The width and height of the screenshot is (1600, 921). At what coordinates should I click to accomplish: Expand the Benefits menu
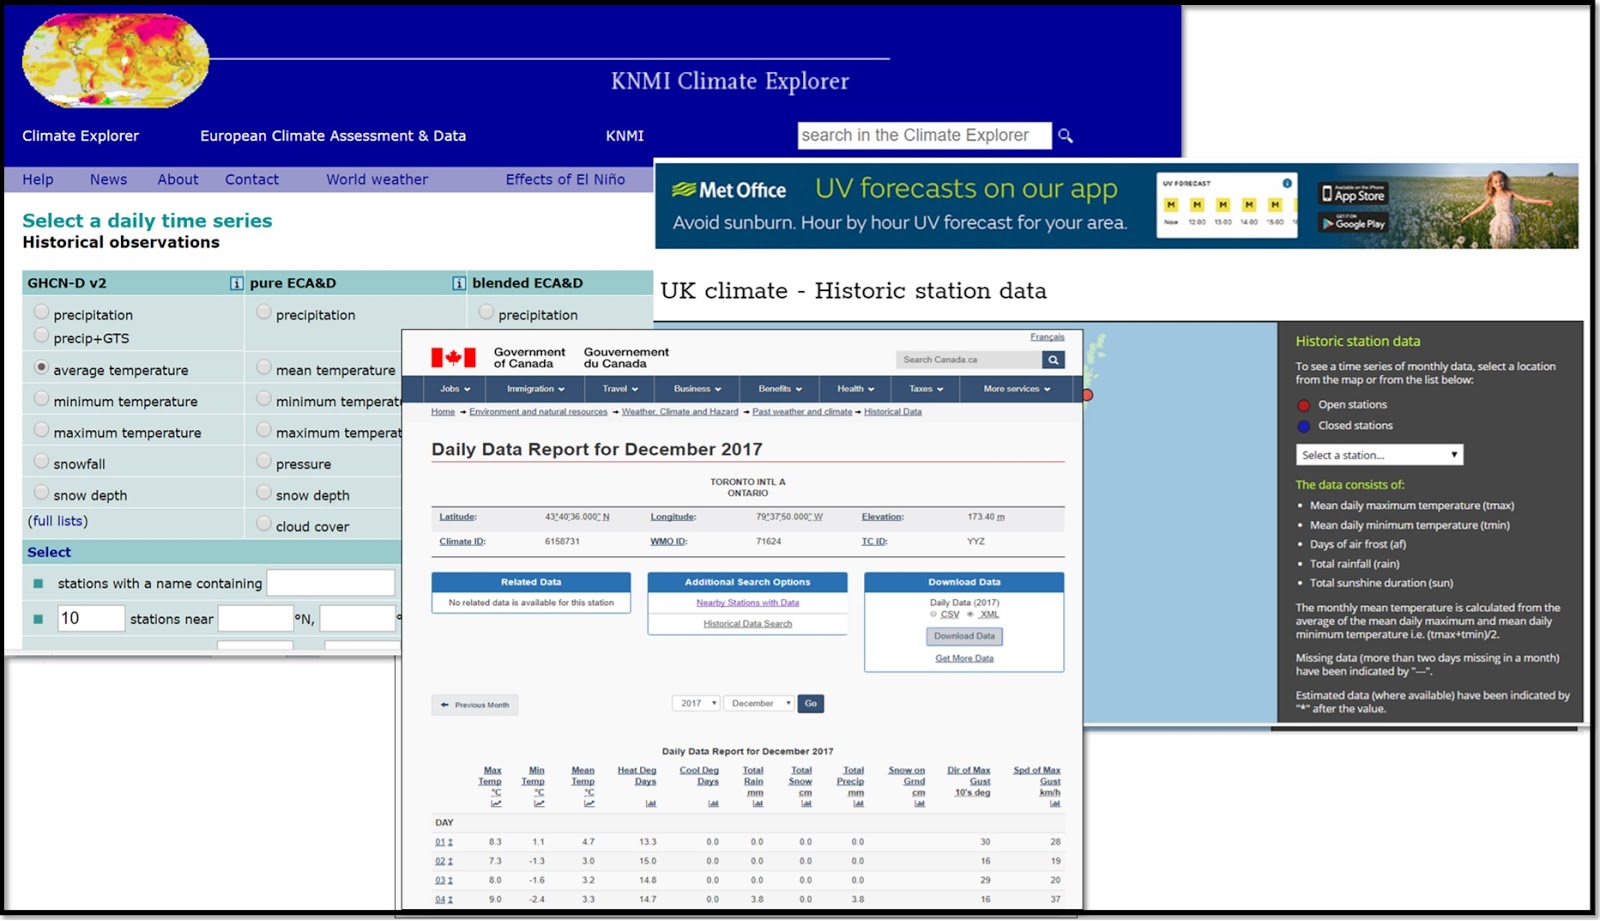coord(781,389)
